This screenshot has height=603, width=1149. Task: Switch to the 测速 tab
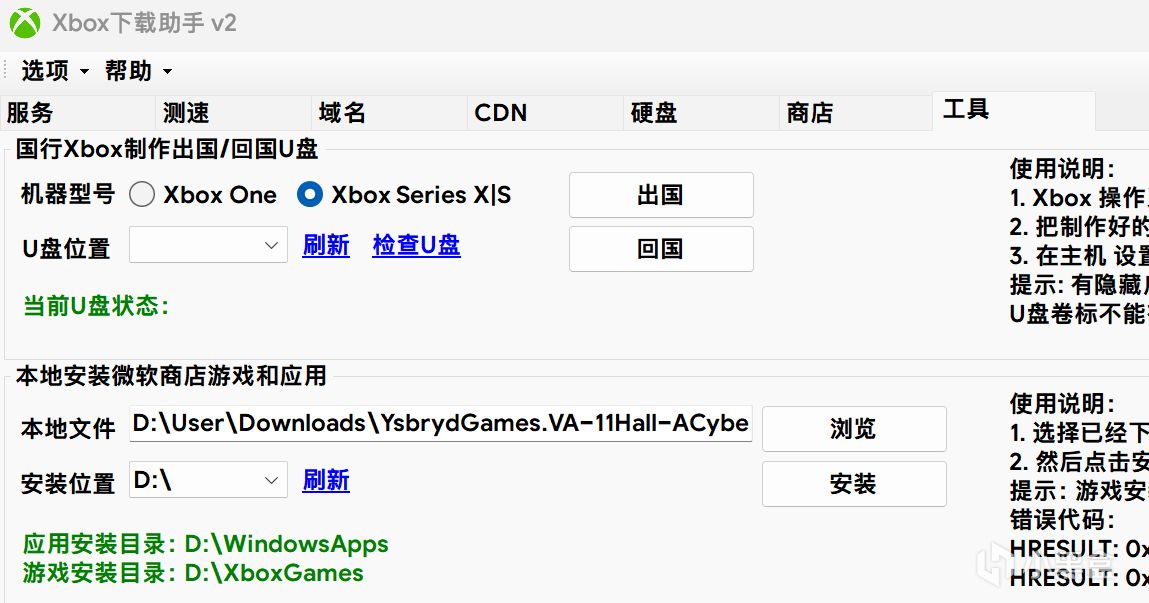coord(186,113)
